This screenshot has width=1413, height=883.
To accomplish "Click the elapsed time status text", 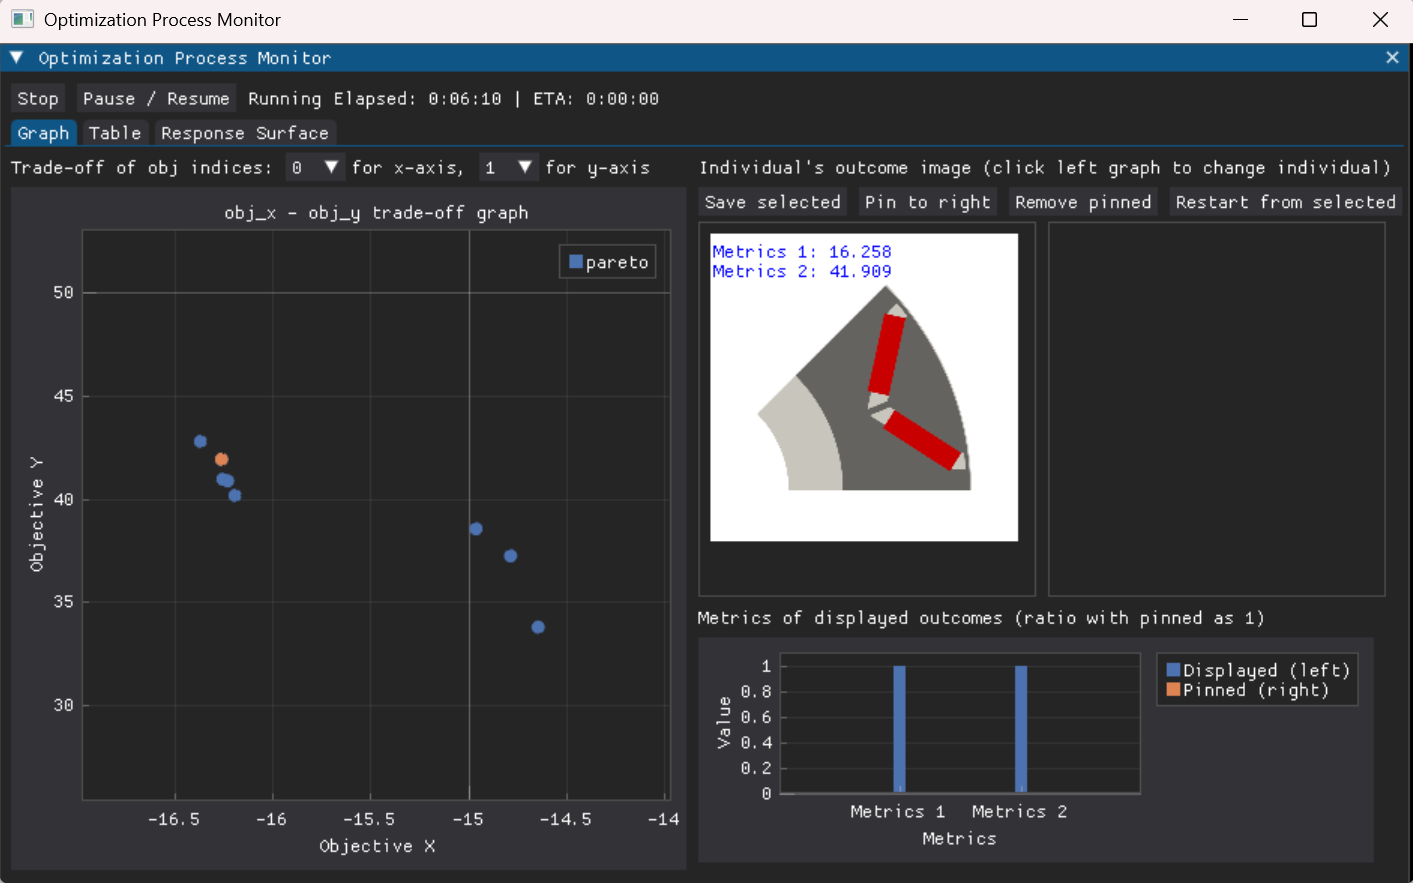I will point(454,99).
